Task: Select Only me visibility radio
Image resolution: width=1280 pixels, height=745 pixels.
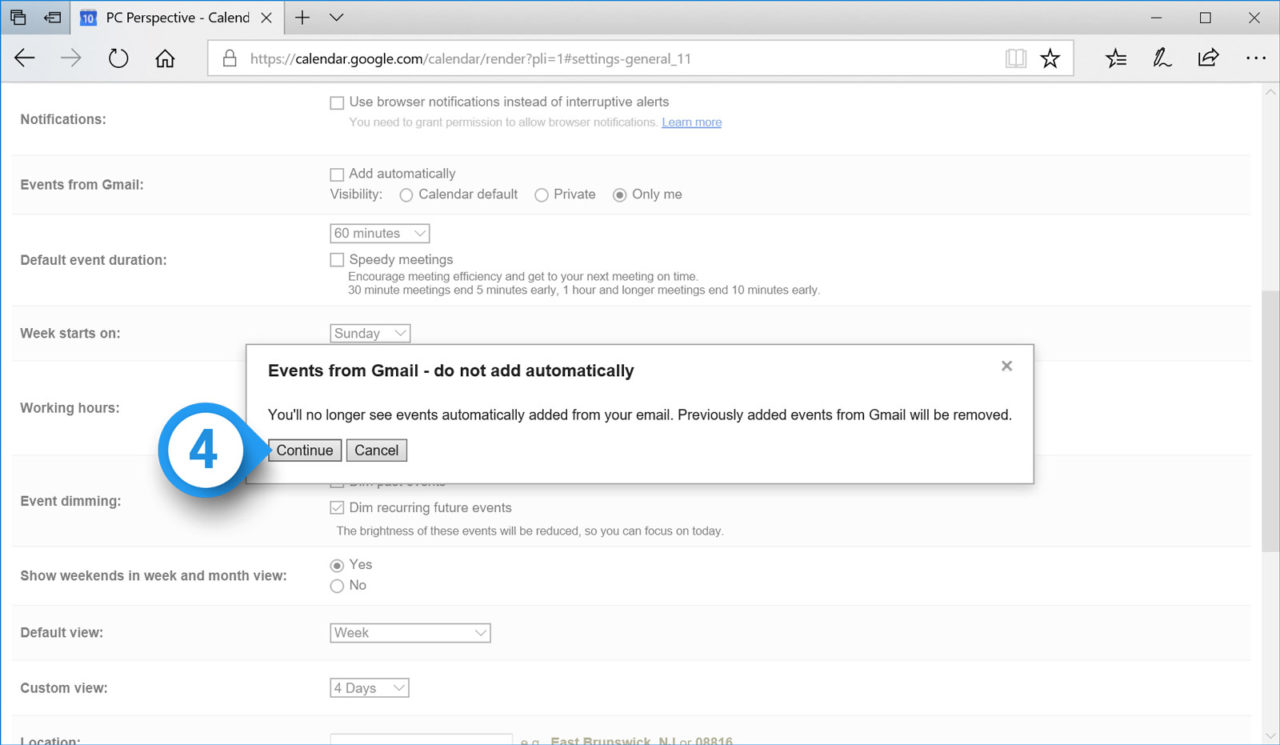Action: (620, 195)
